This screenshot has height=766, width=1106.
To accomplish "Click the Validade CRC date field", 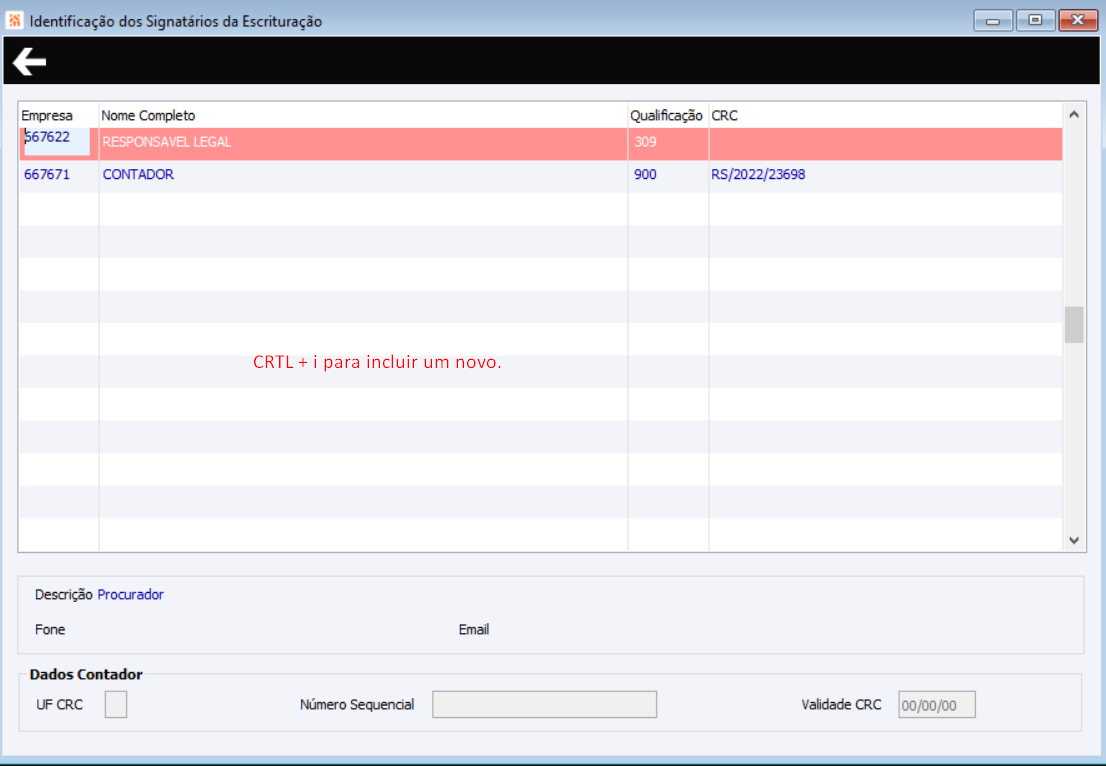I will 937,705.
